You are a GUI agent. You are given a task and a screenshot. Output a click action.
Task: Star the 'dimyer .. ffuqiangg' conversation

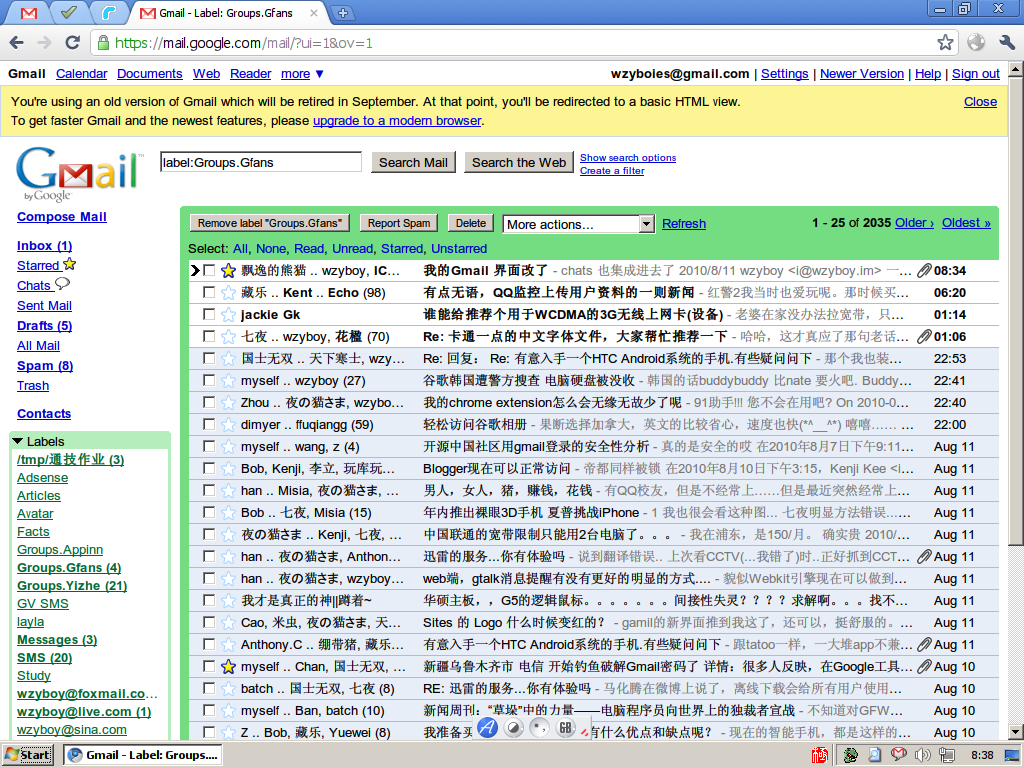coord(228,424)
